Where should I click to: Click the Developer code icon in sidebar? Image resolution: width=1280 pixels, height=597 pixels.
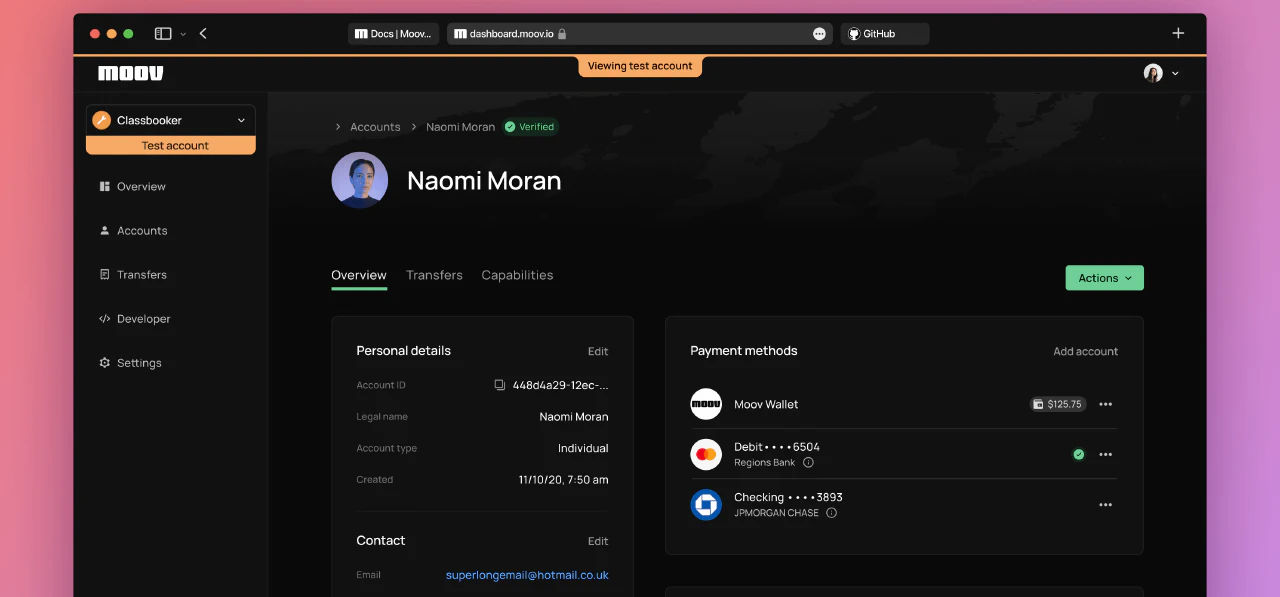(104, 319)
